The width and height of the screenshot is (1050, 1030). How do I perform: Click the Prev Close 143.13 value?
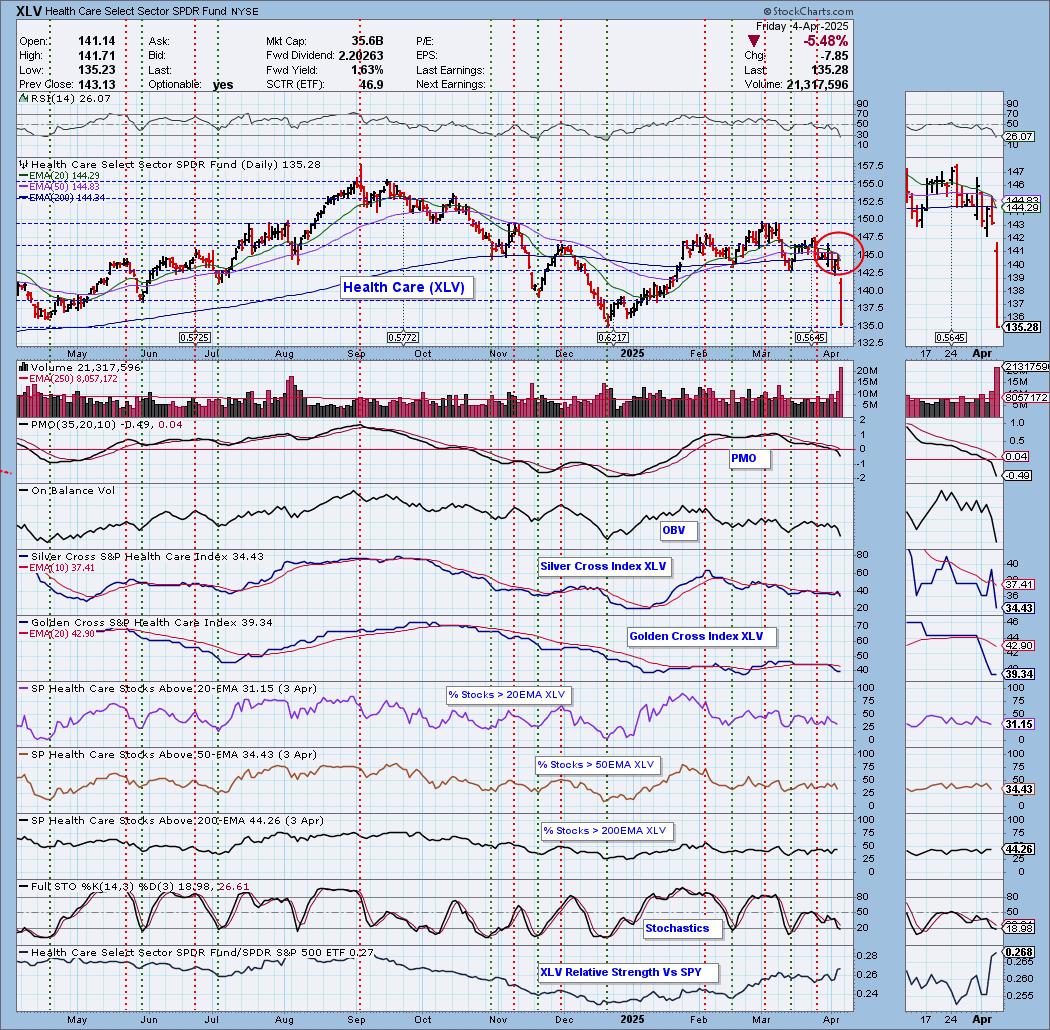point(97,84)
